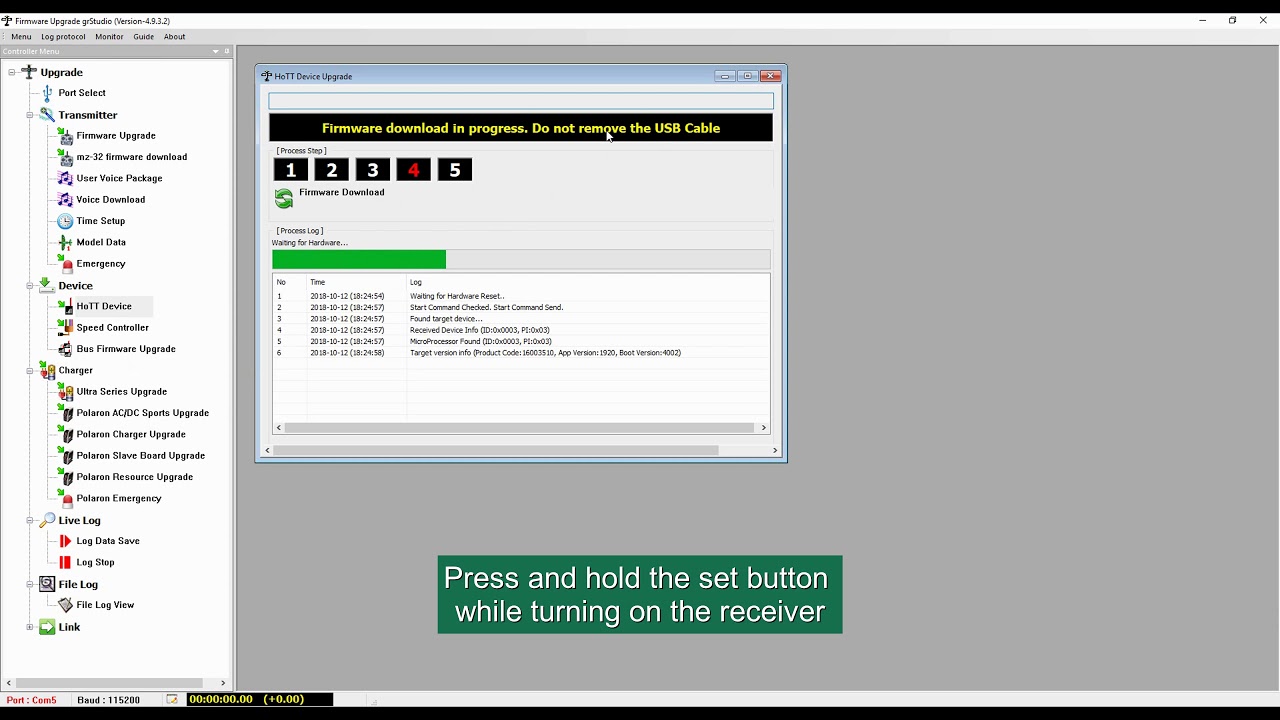1280x720 pixels.
Task: Open the Guide menu
Action: [144, 37]
